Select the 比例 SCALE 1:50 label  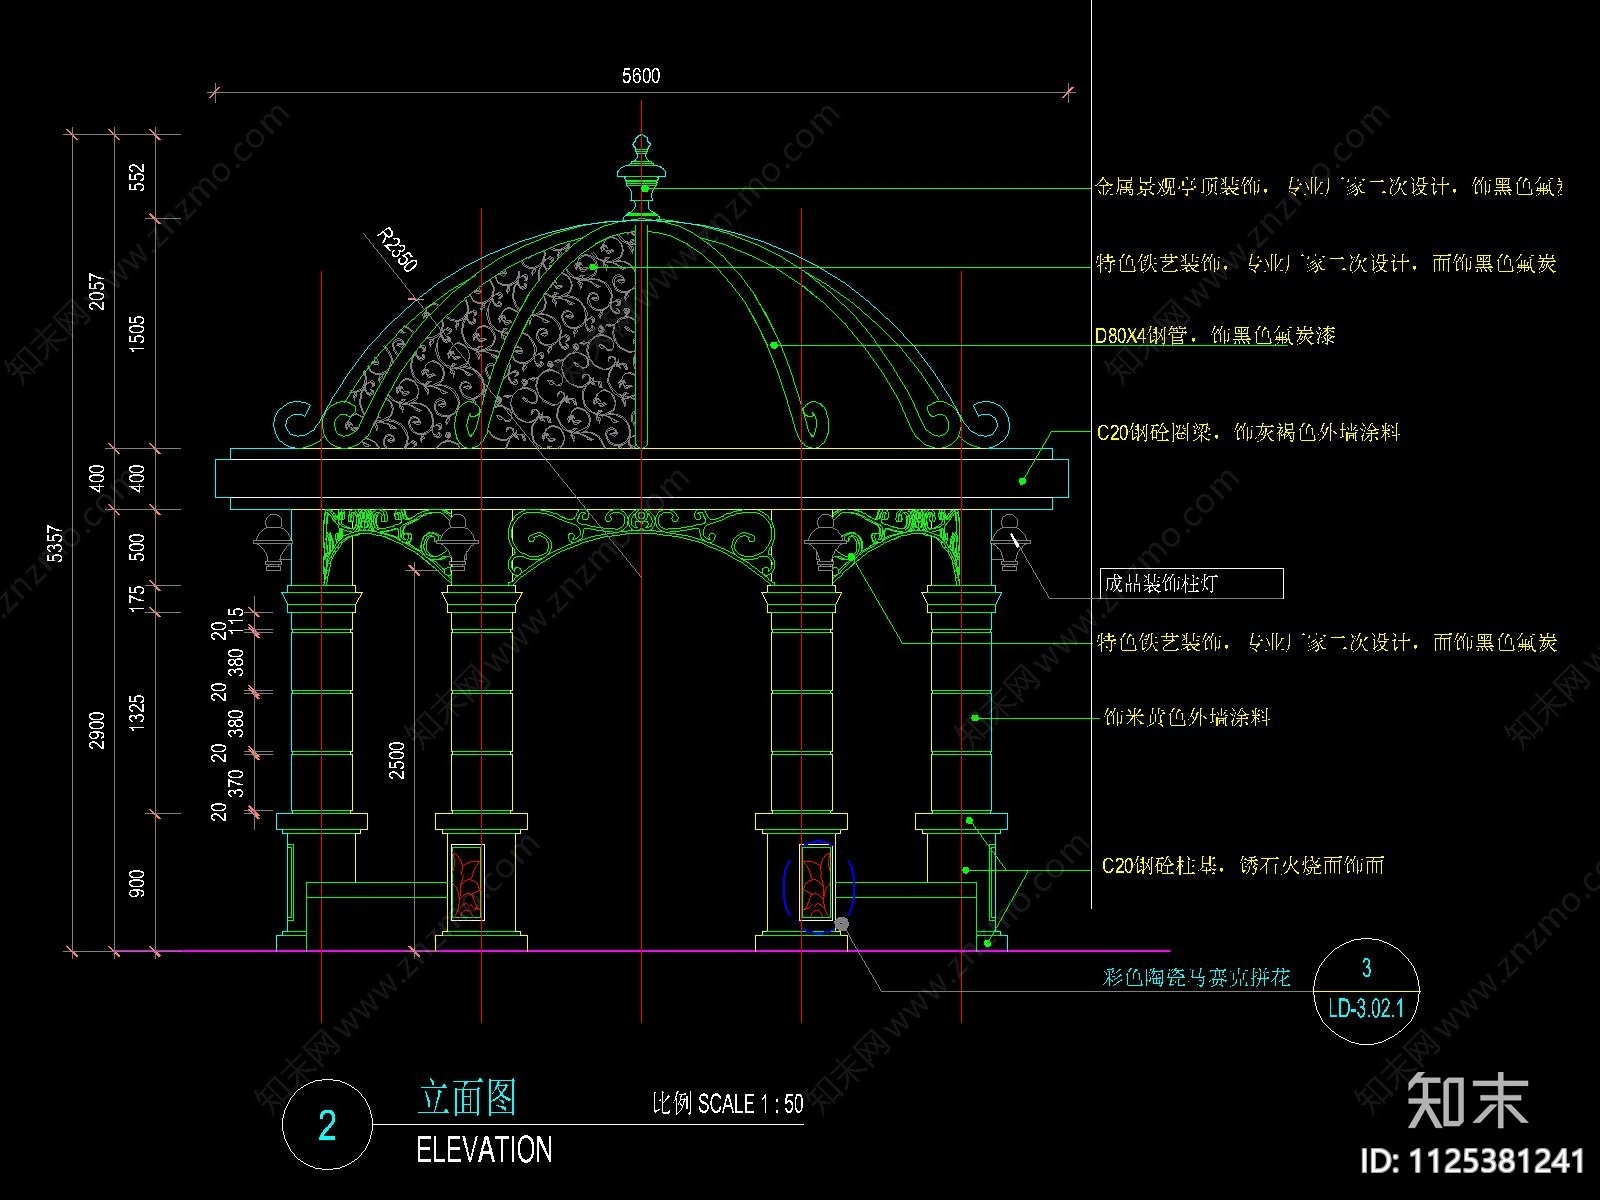click(x=728, y=1104)
